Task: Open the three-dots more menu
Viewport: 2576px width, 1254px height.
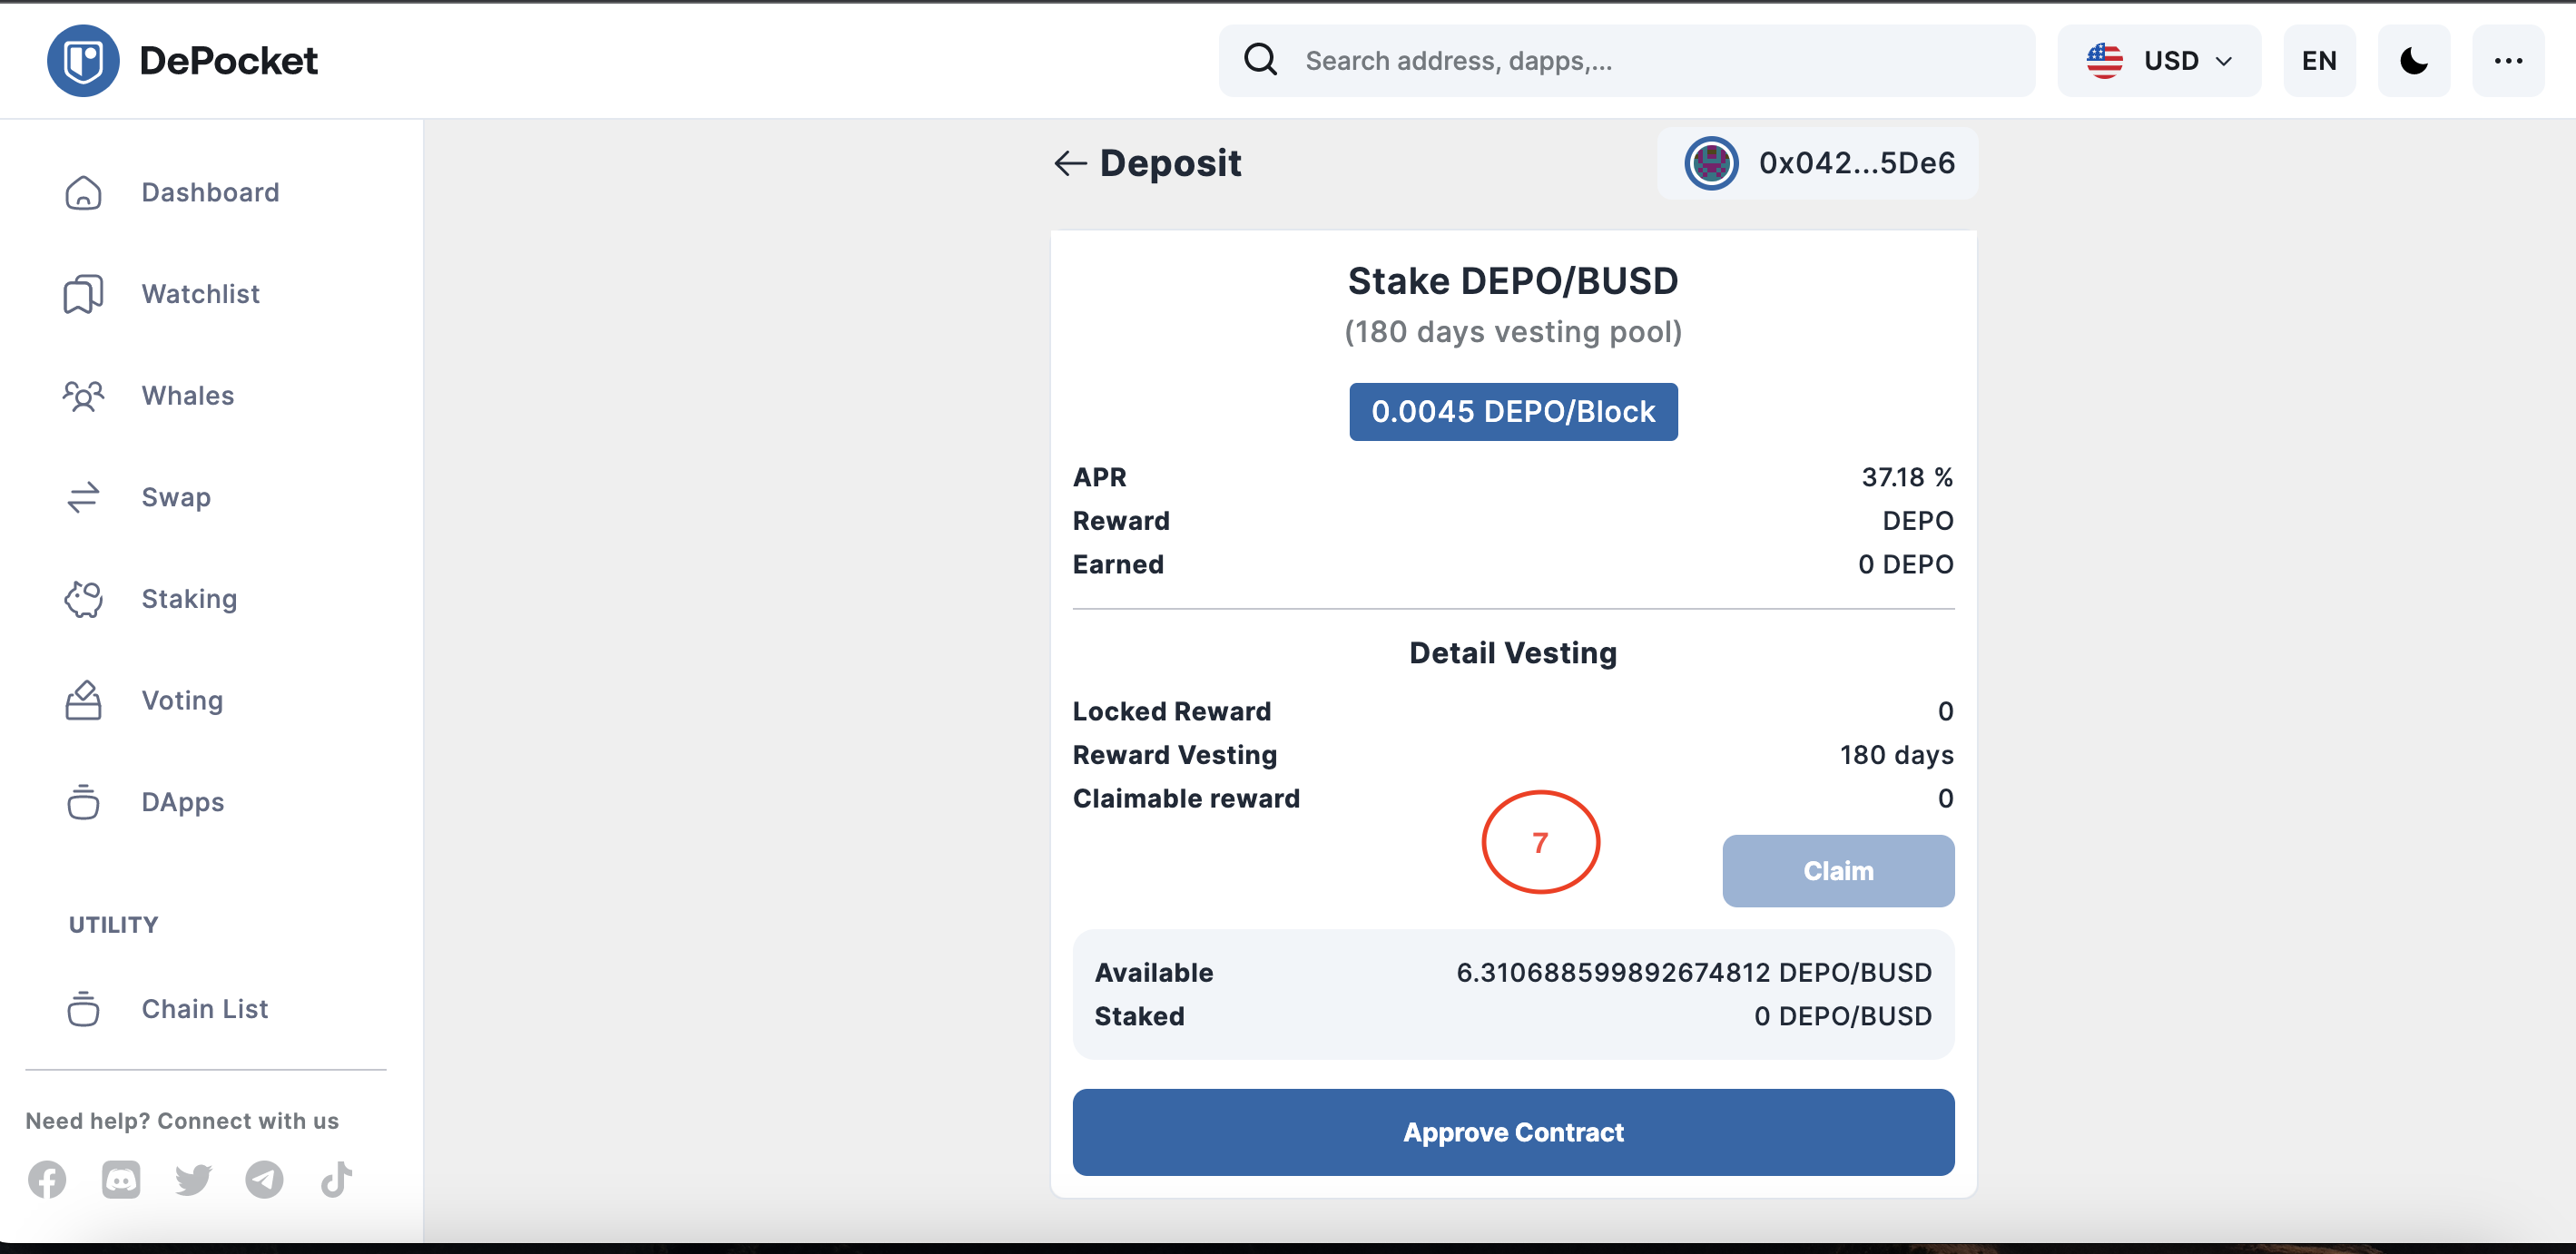Action: pyautogui.click(x=2508, y=61)
